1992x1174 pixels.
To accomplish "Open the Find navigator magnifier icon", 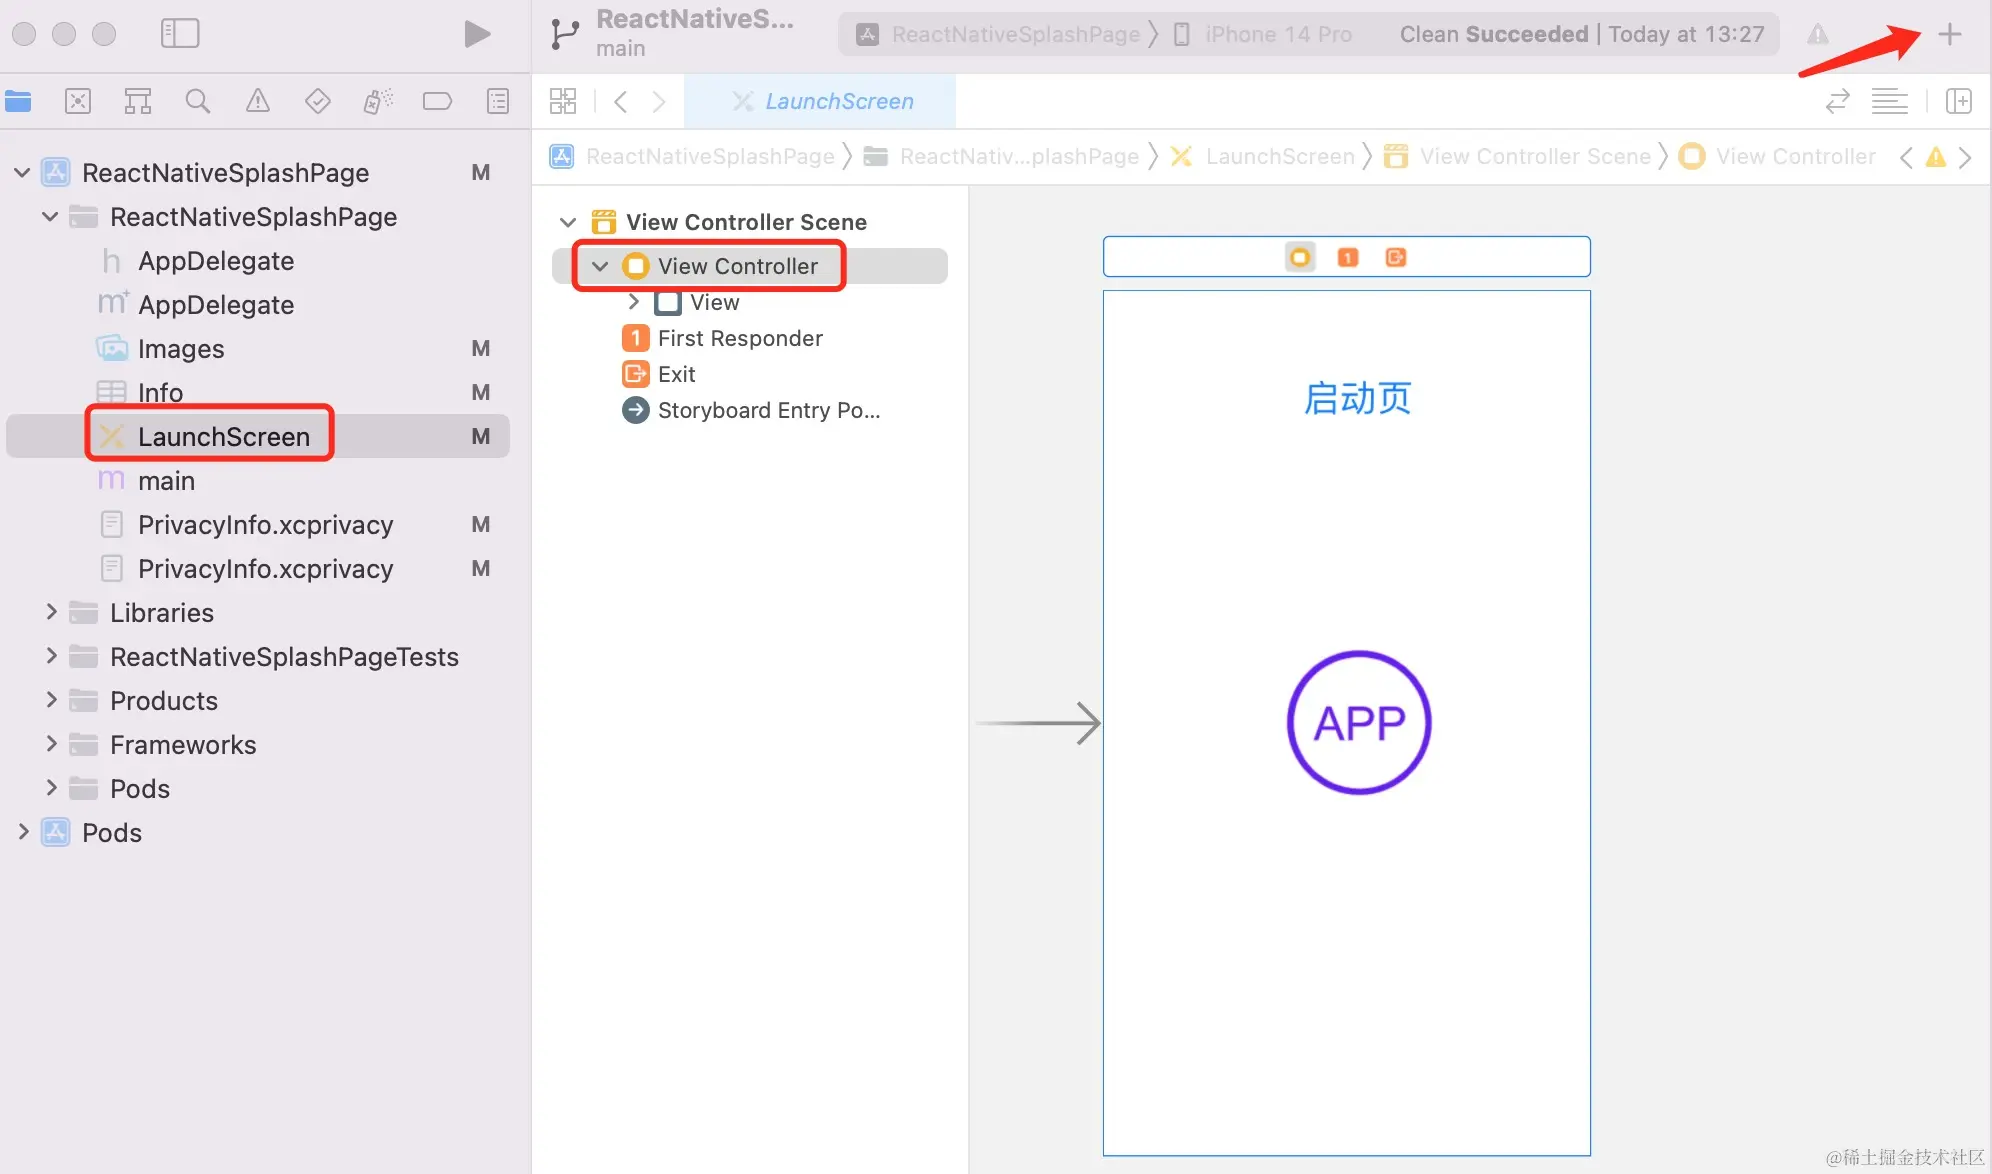I will tap(197, 101).
